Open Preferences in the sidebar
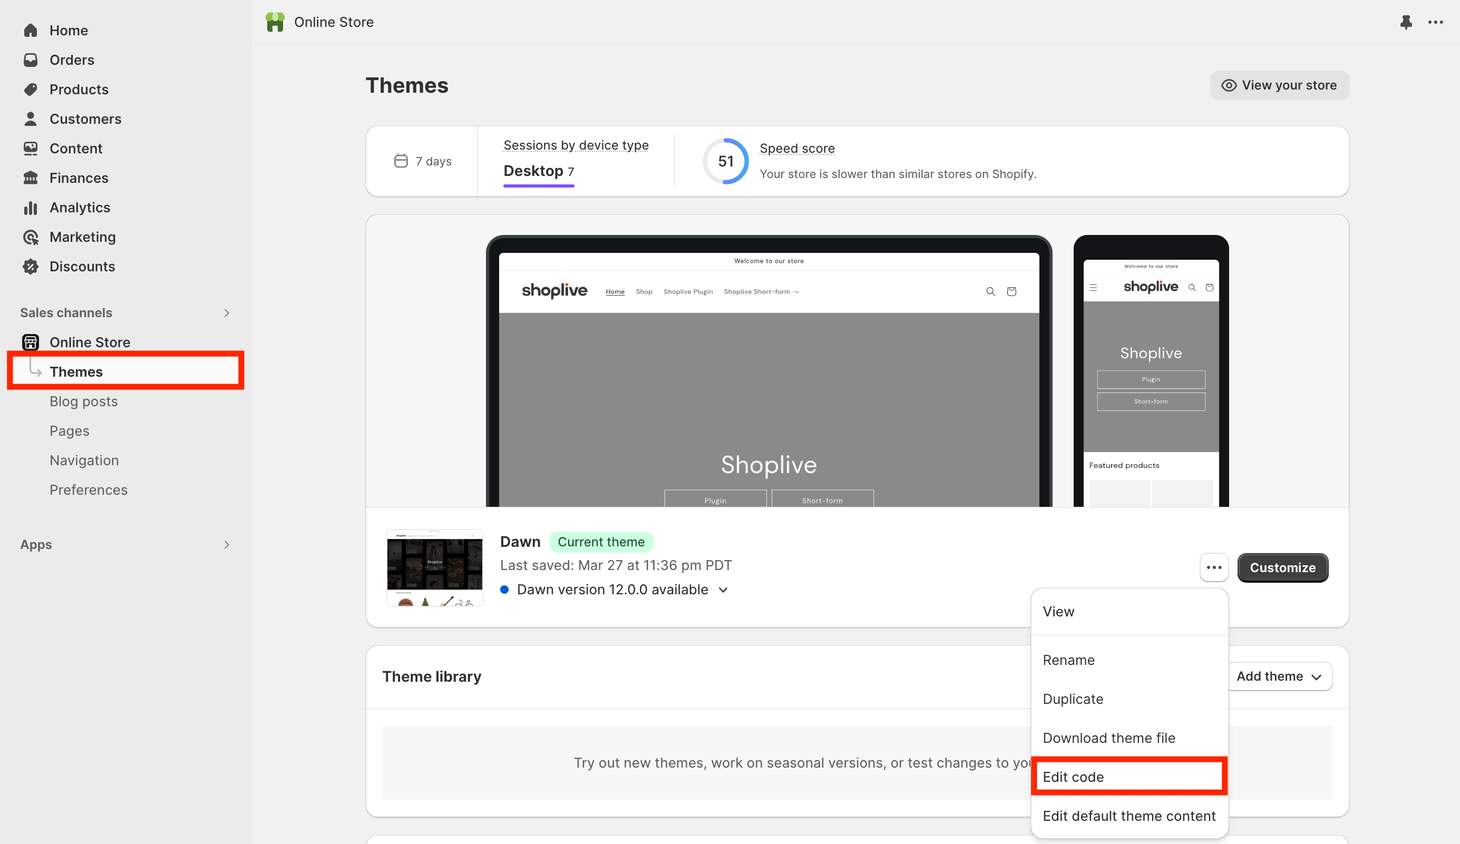Screen dimensions: 1460x844 [x=89, y=490]
